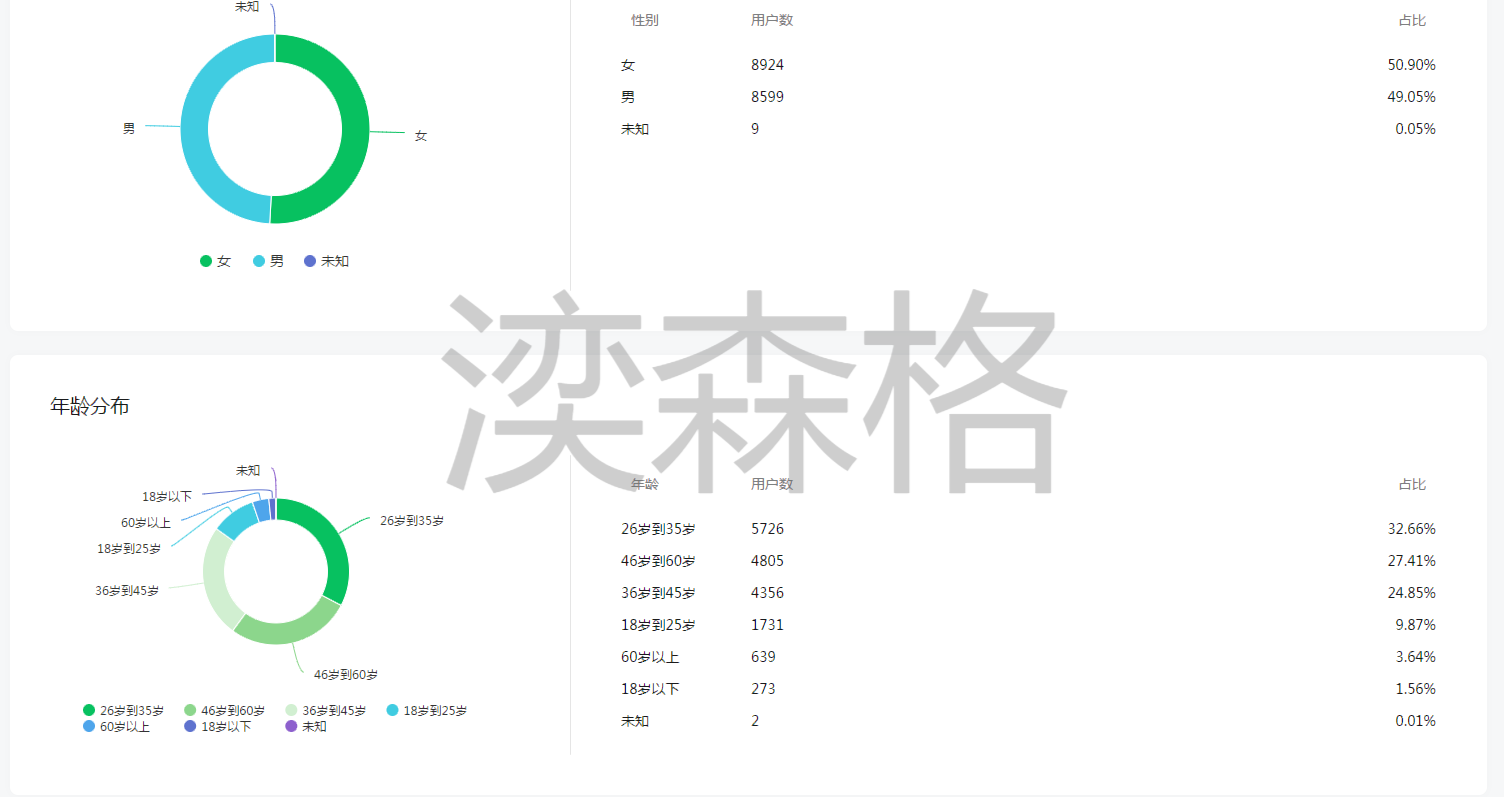Toggle 18岁以下 in the age chart legend
Image resolution: width=1504 pixels, height=797 pixels.
pos(217,727)
